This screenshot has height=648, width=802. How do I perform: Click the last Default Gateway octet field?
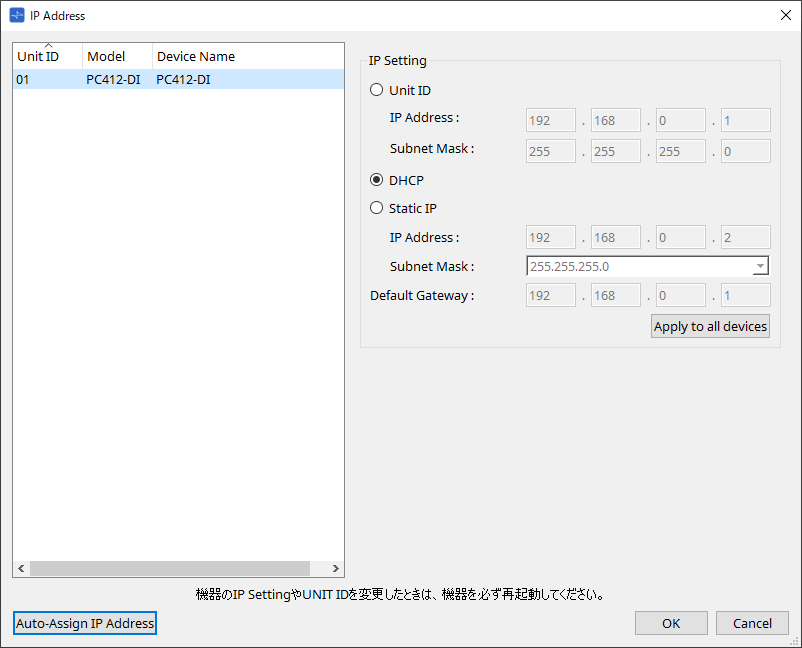(745, 295)
